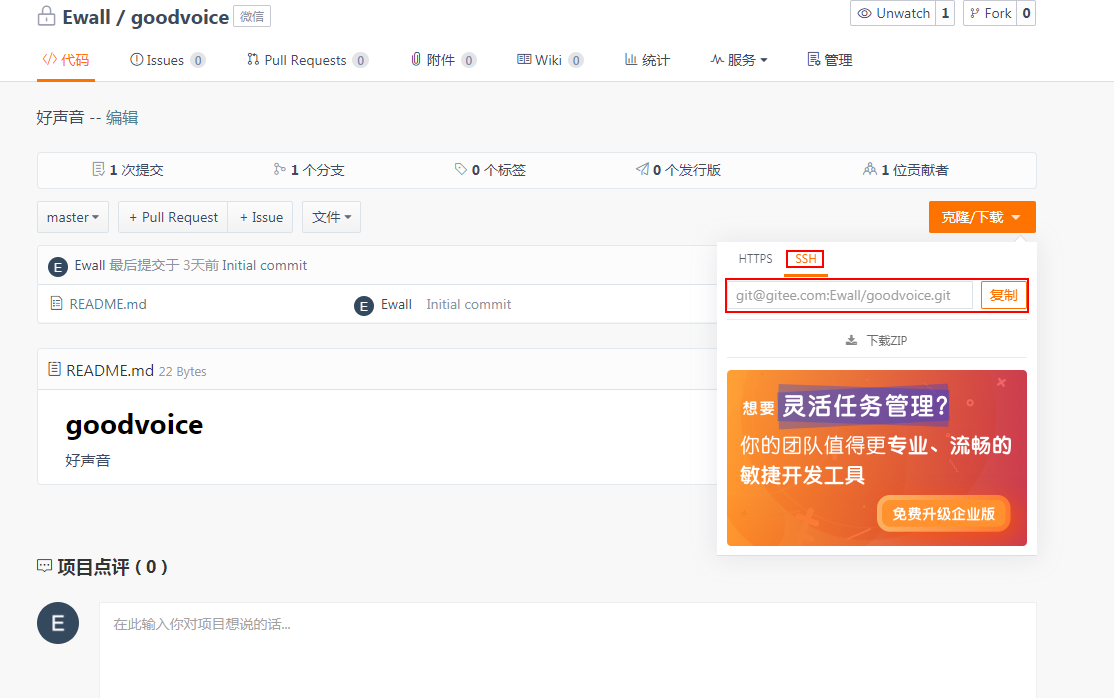Screen dimensions: 1114x698
Task: Open the Initial commit link in the header row
Action: (264, 265)
